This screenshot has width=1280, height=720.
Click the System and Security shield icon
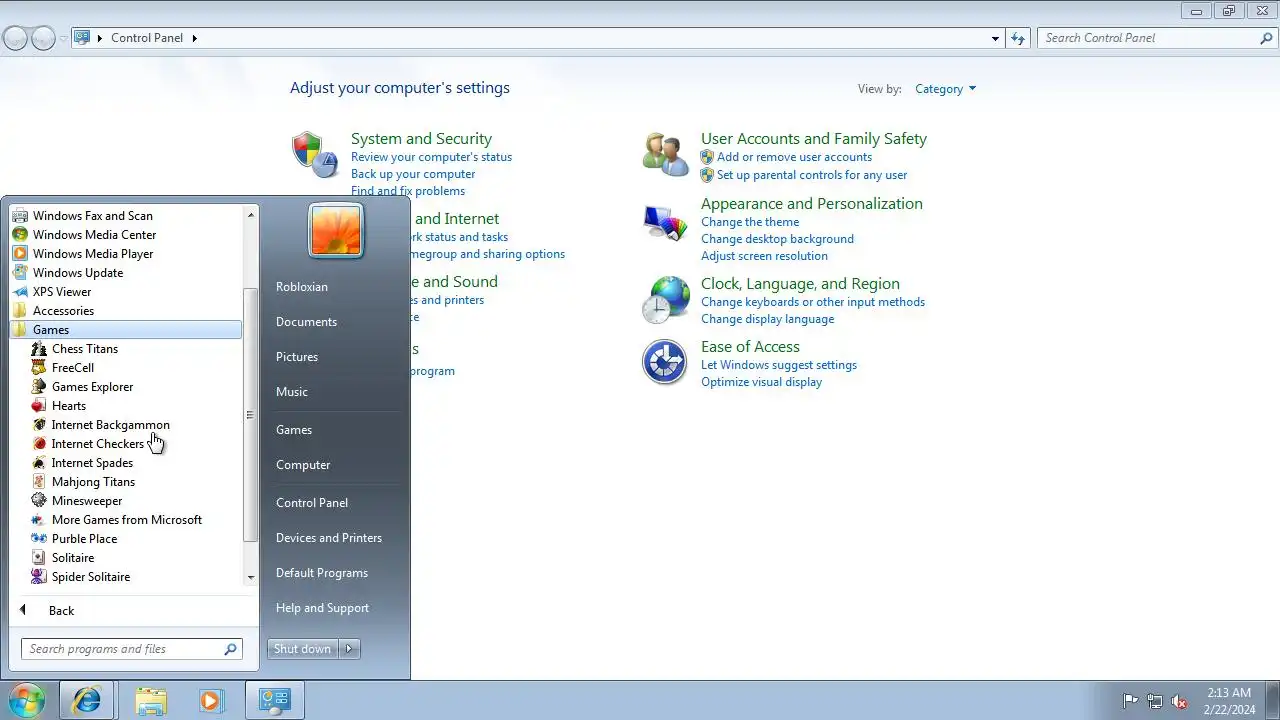click(315, 155)
